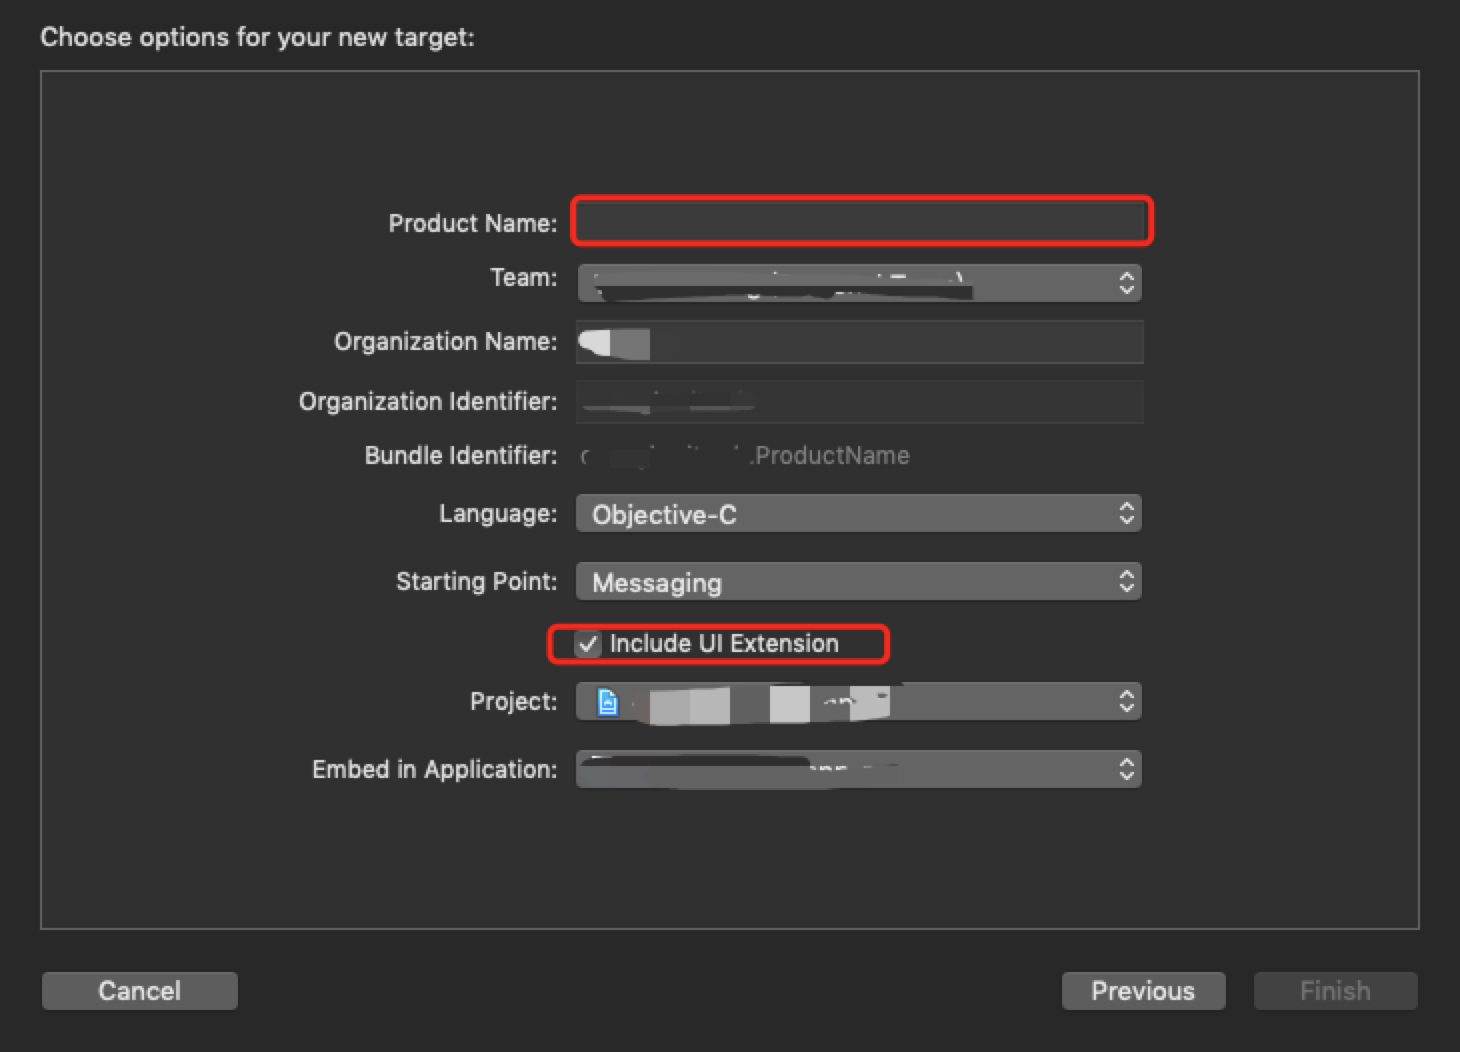
Task: Open the Starting Point dropdown showing Messaging
Action: [859, 582]
